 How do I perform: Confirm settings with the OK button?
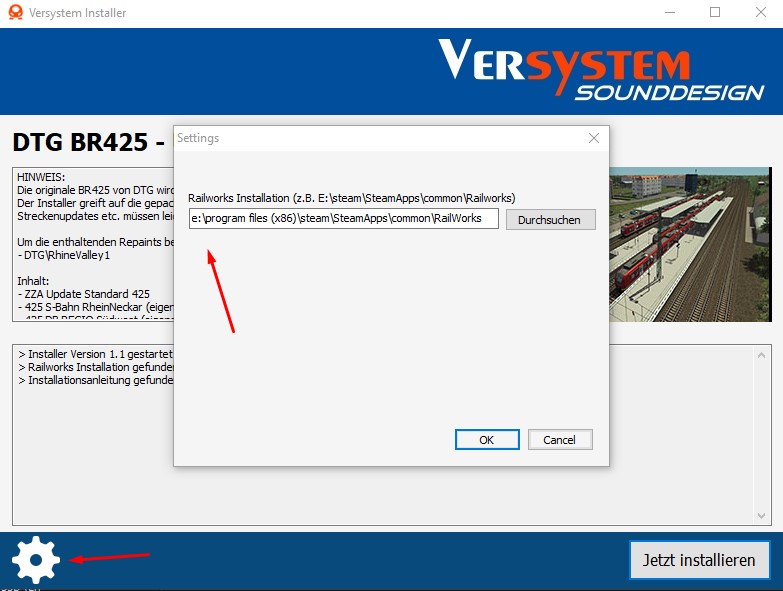(487, 440)
